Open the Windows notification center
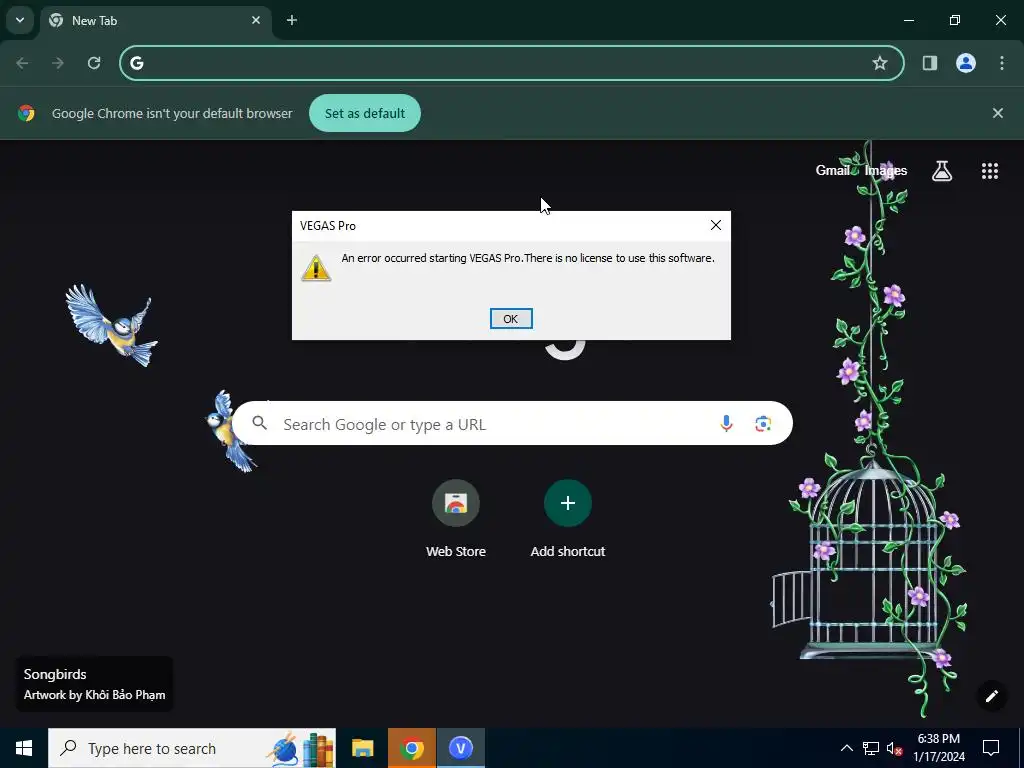Screen dimensions: 1024x768 click(x=991, y=748)
